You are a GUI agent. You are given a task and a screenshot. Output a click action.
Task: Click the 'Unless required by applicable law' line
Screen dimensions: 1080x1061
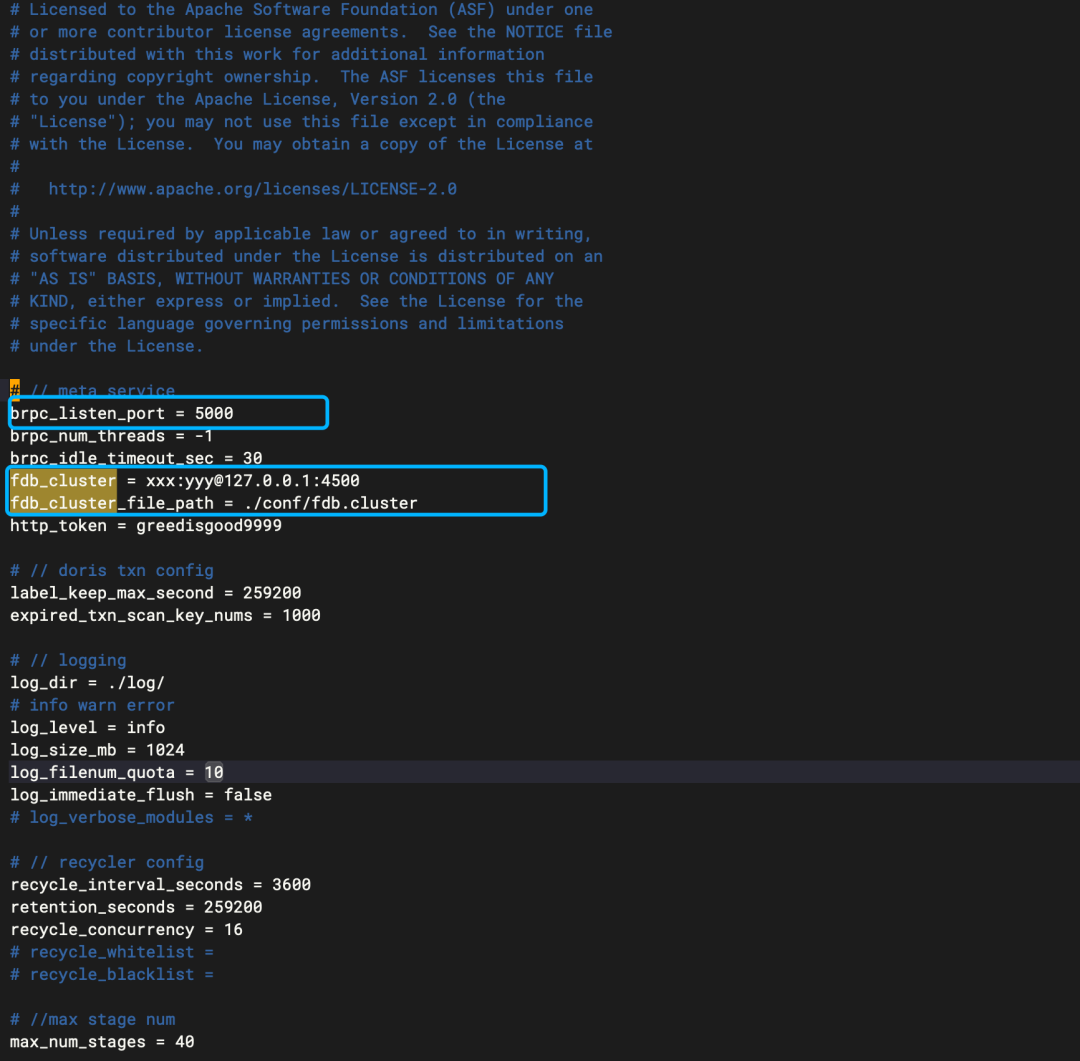coord(301,234)
